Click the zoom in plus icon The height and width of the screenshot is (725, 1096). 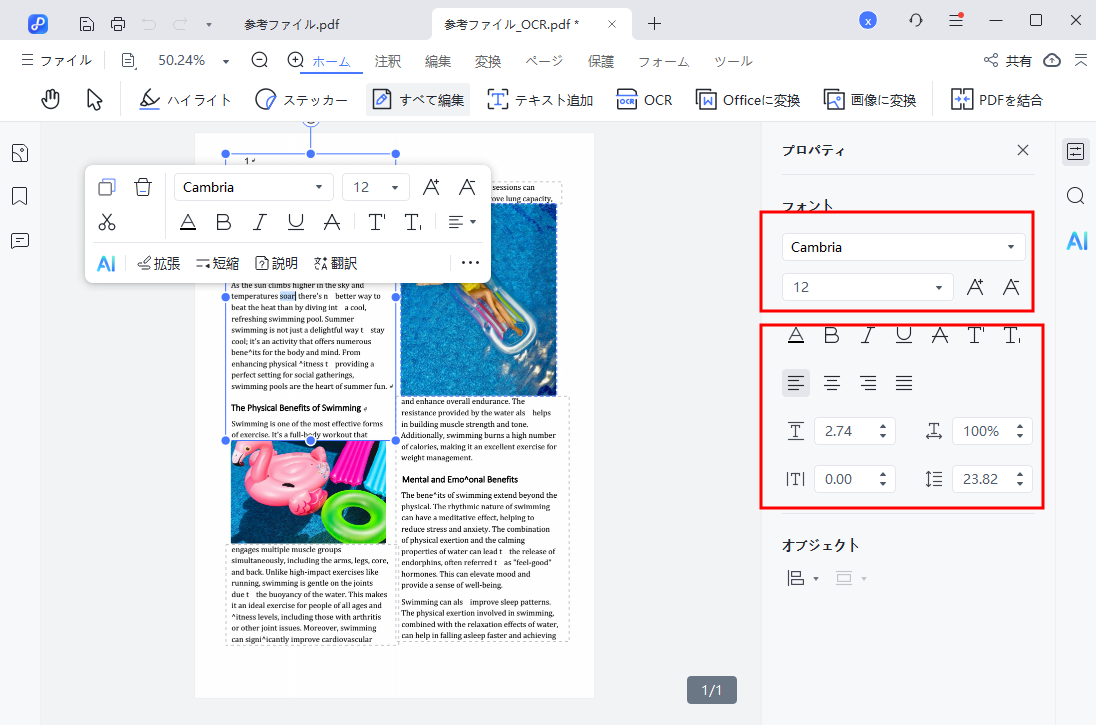pos(295,60)
